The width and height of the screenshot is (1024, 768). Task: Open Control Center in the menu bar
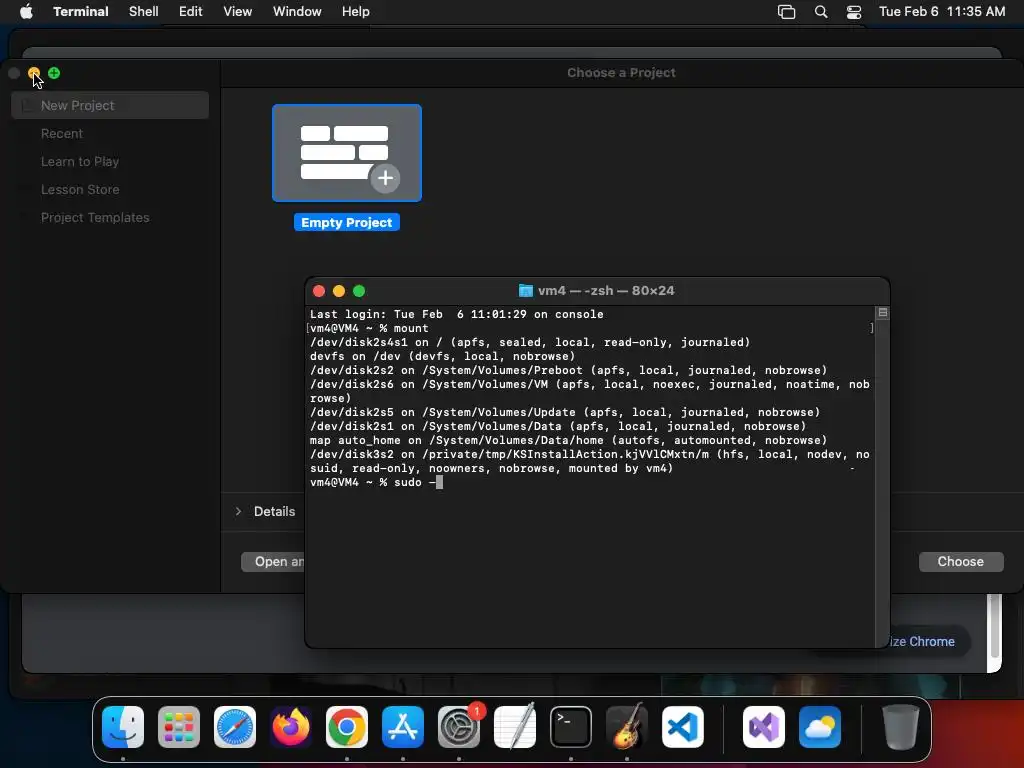tap(854, 12)
